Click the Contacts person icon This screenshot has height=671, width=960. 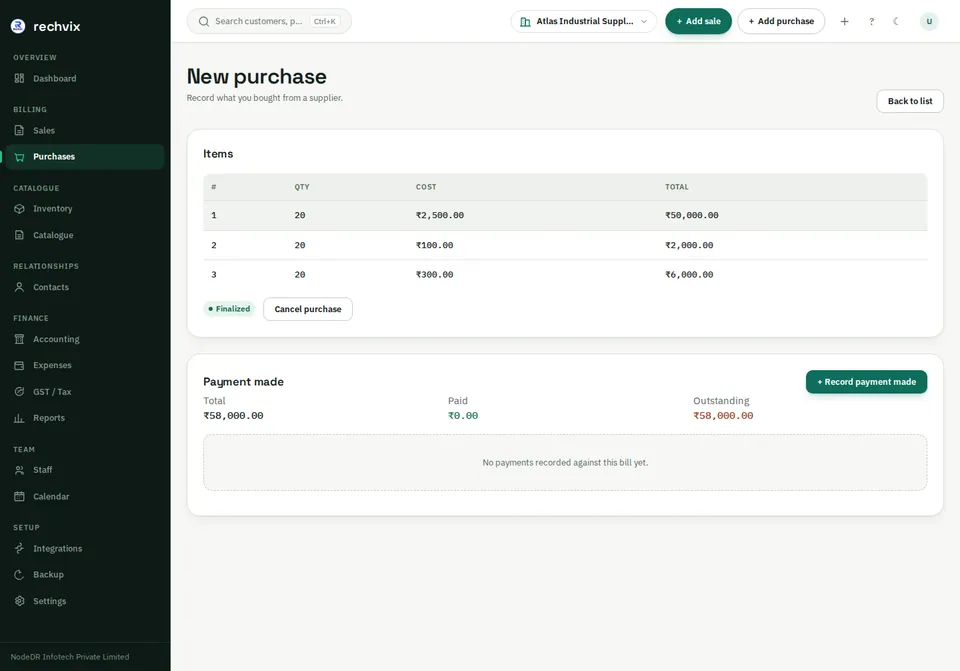pyautogui.click(x=20, y=287)
